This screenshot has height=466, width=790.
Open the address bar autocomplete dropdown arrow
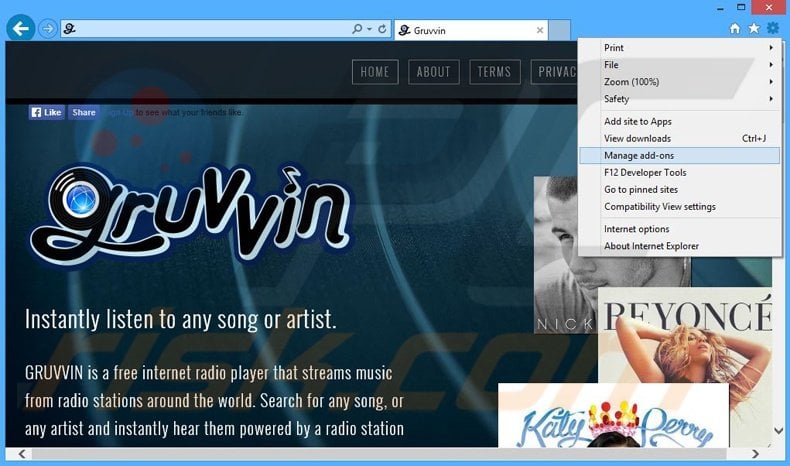tap(369, 29)
